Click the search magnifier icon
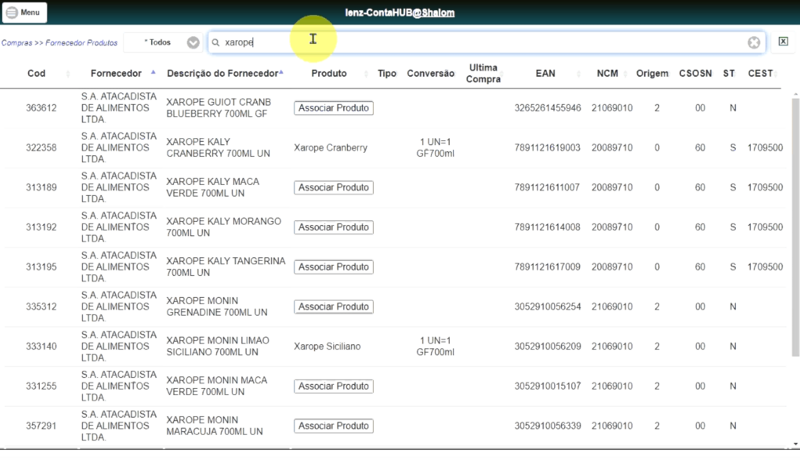800x460 pixels. (216, 42)
